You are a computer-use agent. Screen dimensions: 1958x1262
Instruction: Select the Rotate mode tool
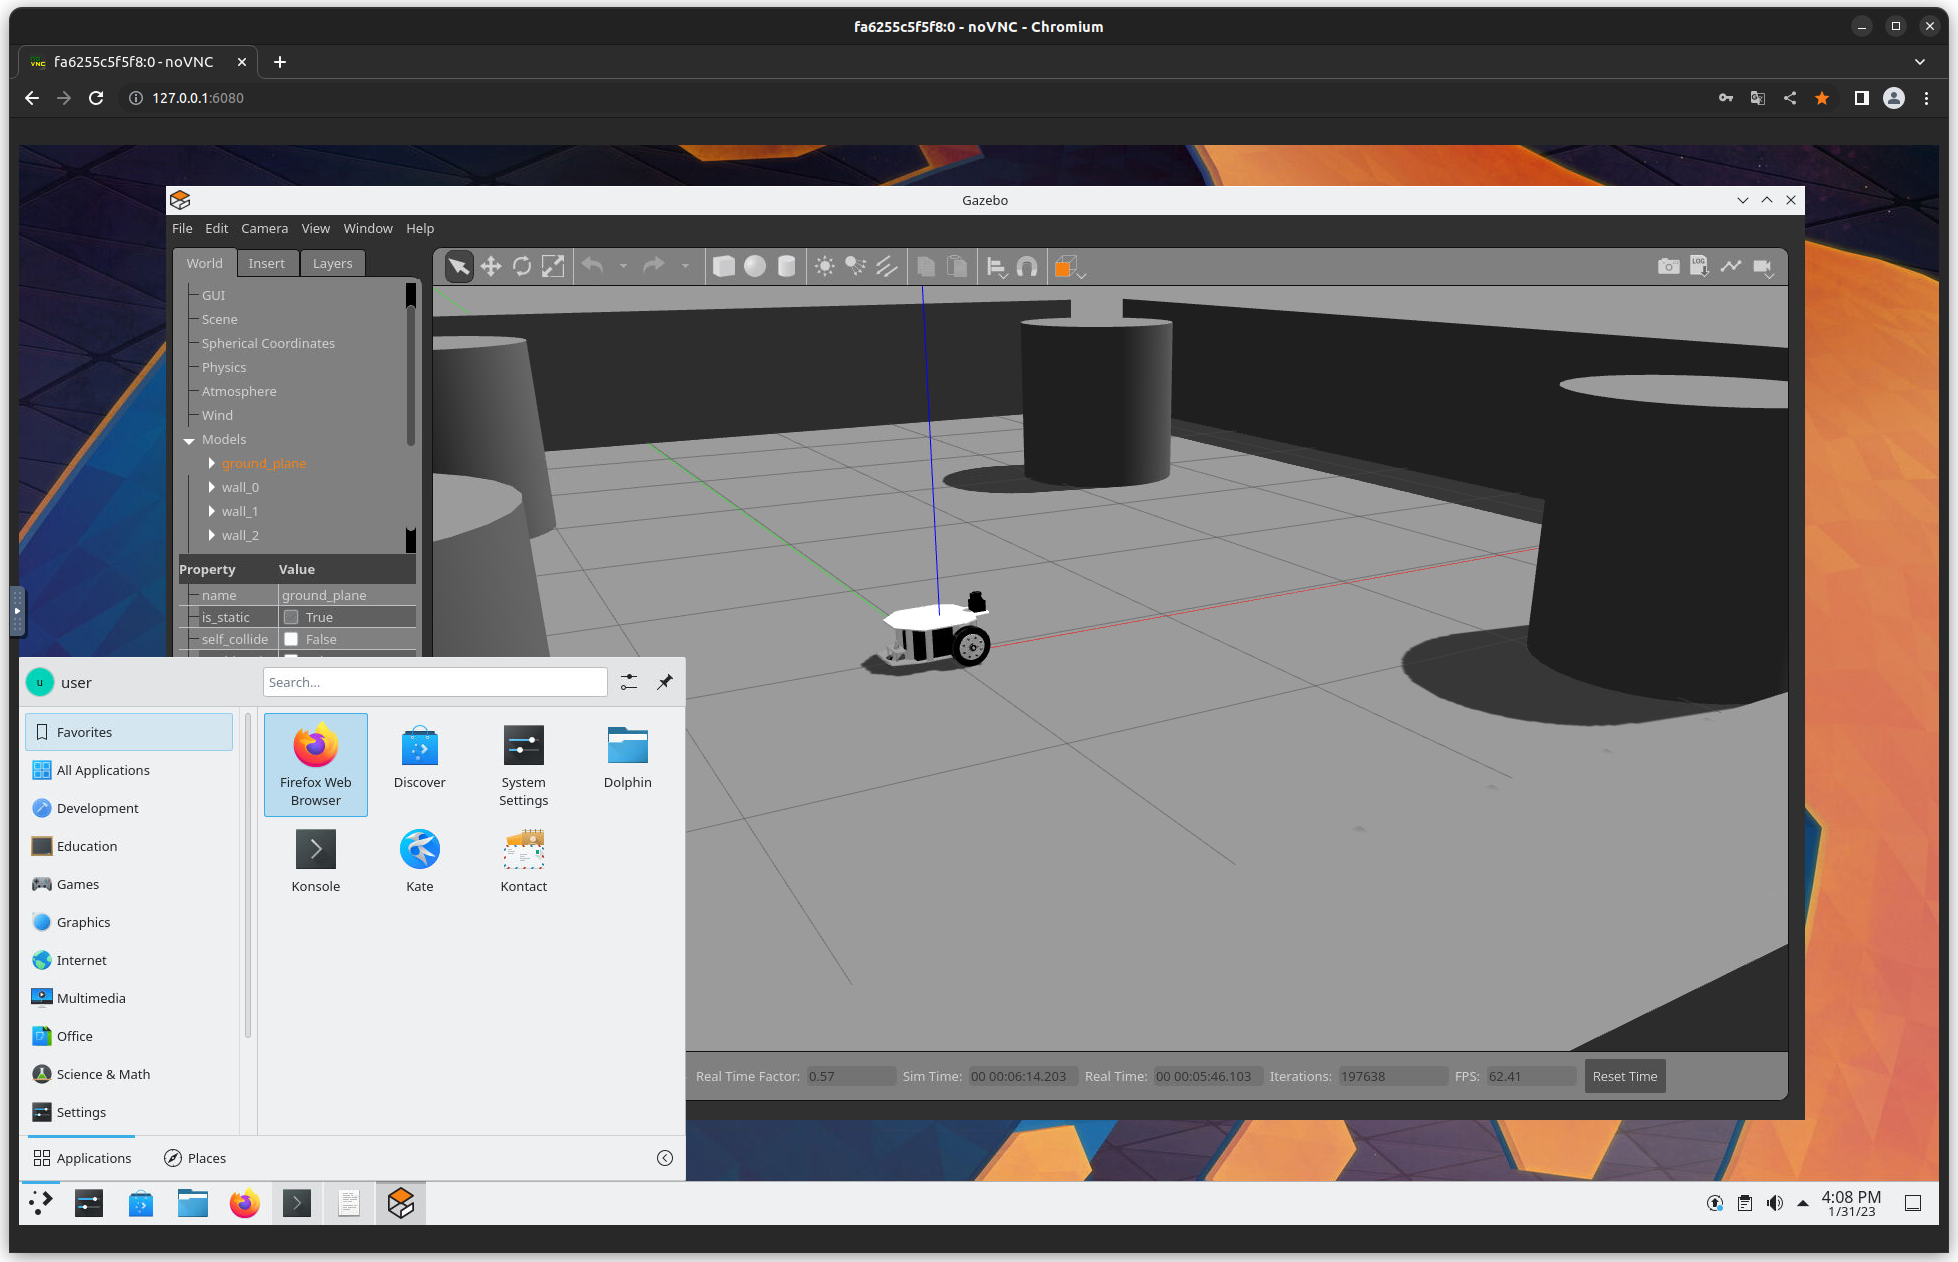click(x=521, y=266)
